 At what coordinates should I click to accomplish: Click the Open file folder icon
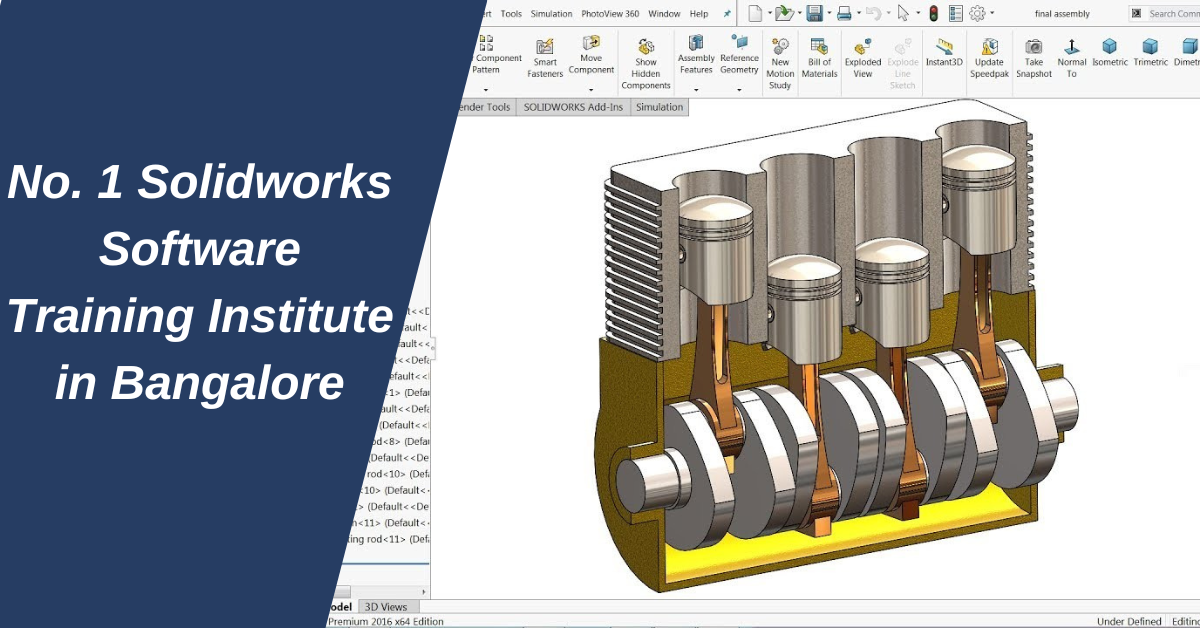[x=784, y=13]
